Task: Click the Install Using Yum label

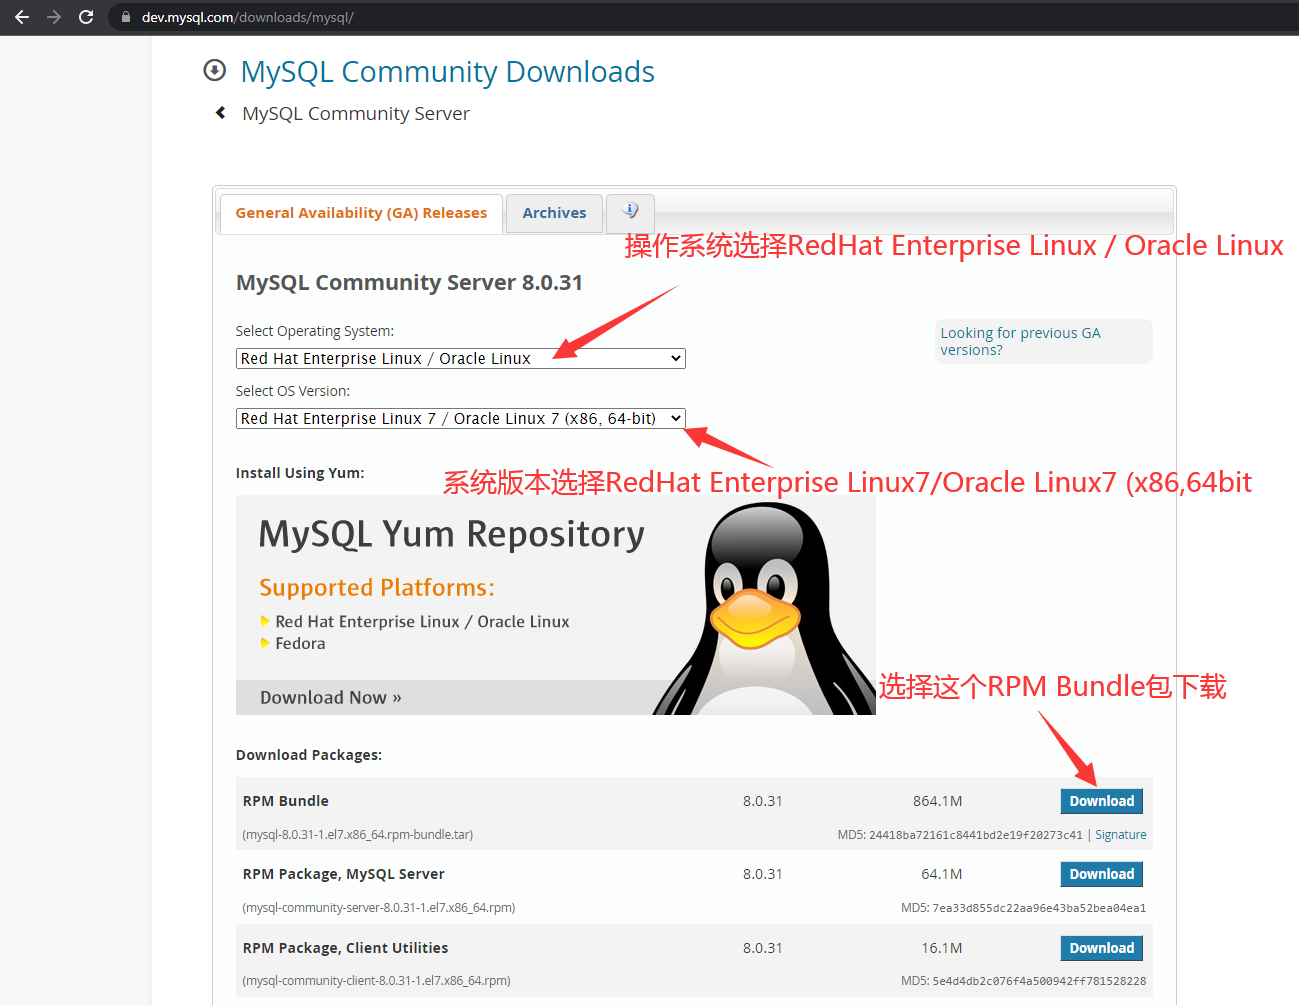Action: pos(300,473)
